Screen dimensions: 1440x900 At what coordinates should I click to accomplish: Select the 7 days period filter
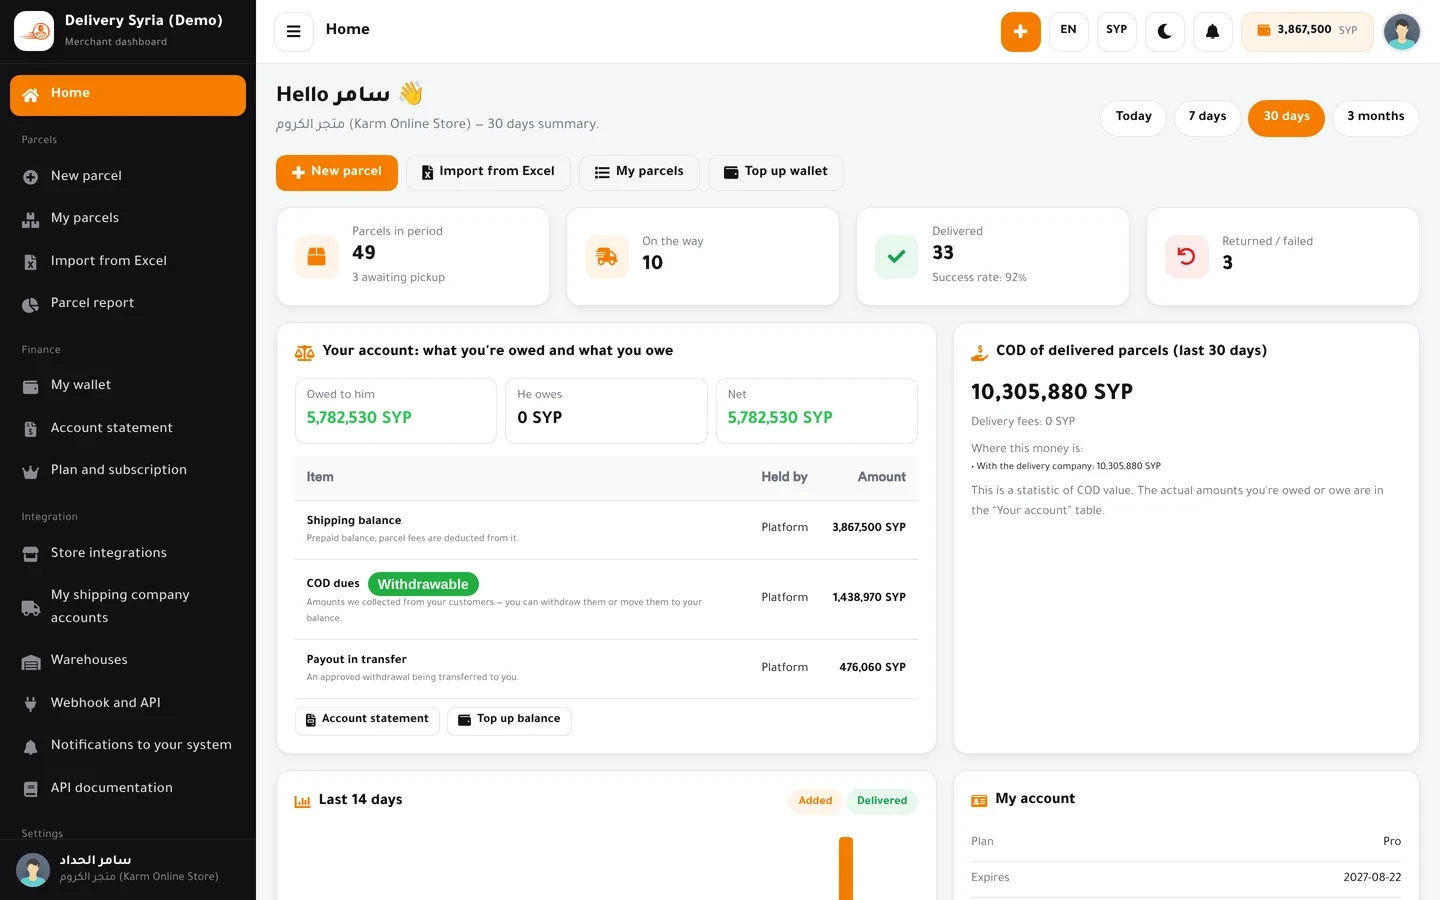coord(1208,117)
